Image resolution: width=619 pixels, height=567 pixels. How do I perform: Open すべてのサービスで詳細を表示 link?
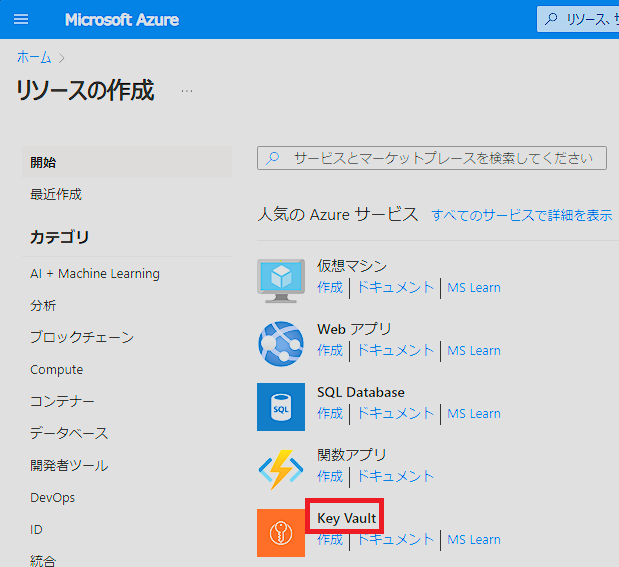522,215
